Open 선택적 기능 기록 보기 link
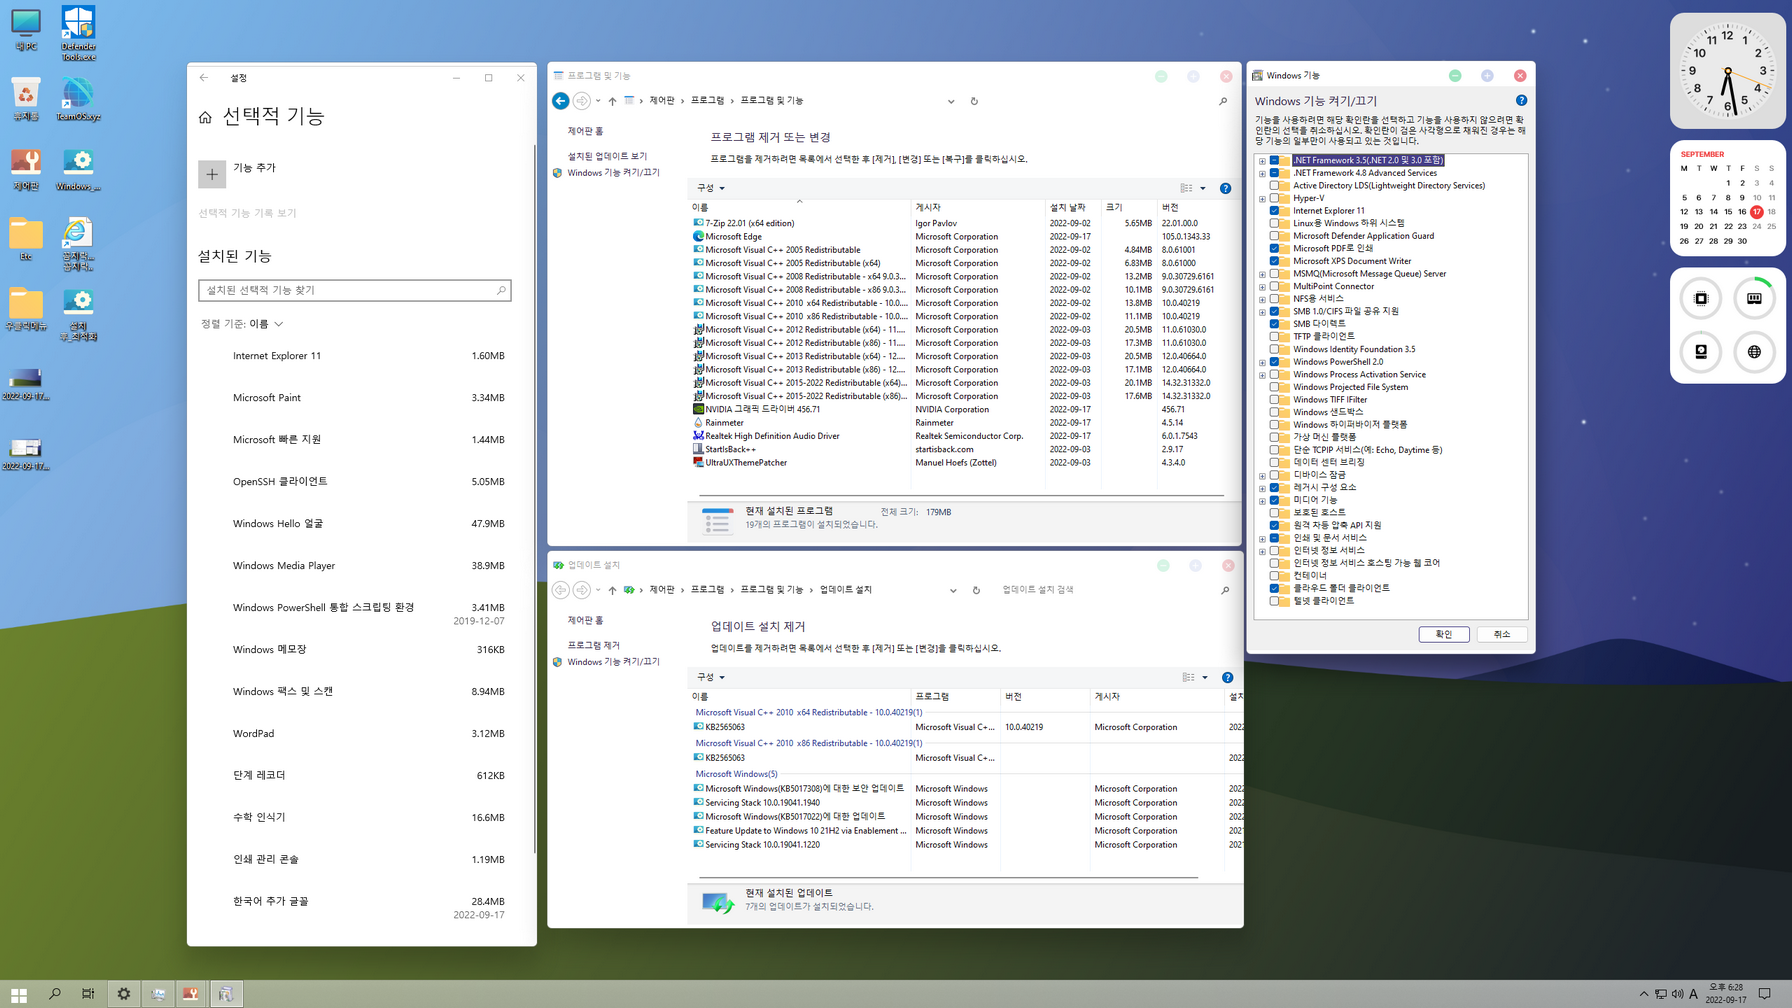This screenshot has height=1008, width=1792. point(247,213)
